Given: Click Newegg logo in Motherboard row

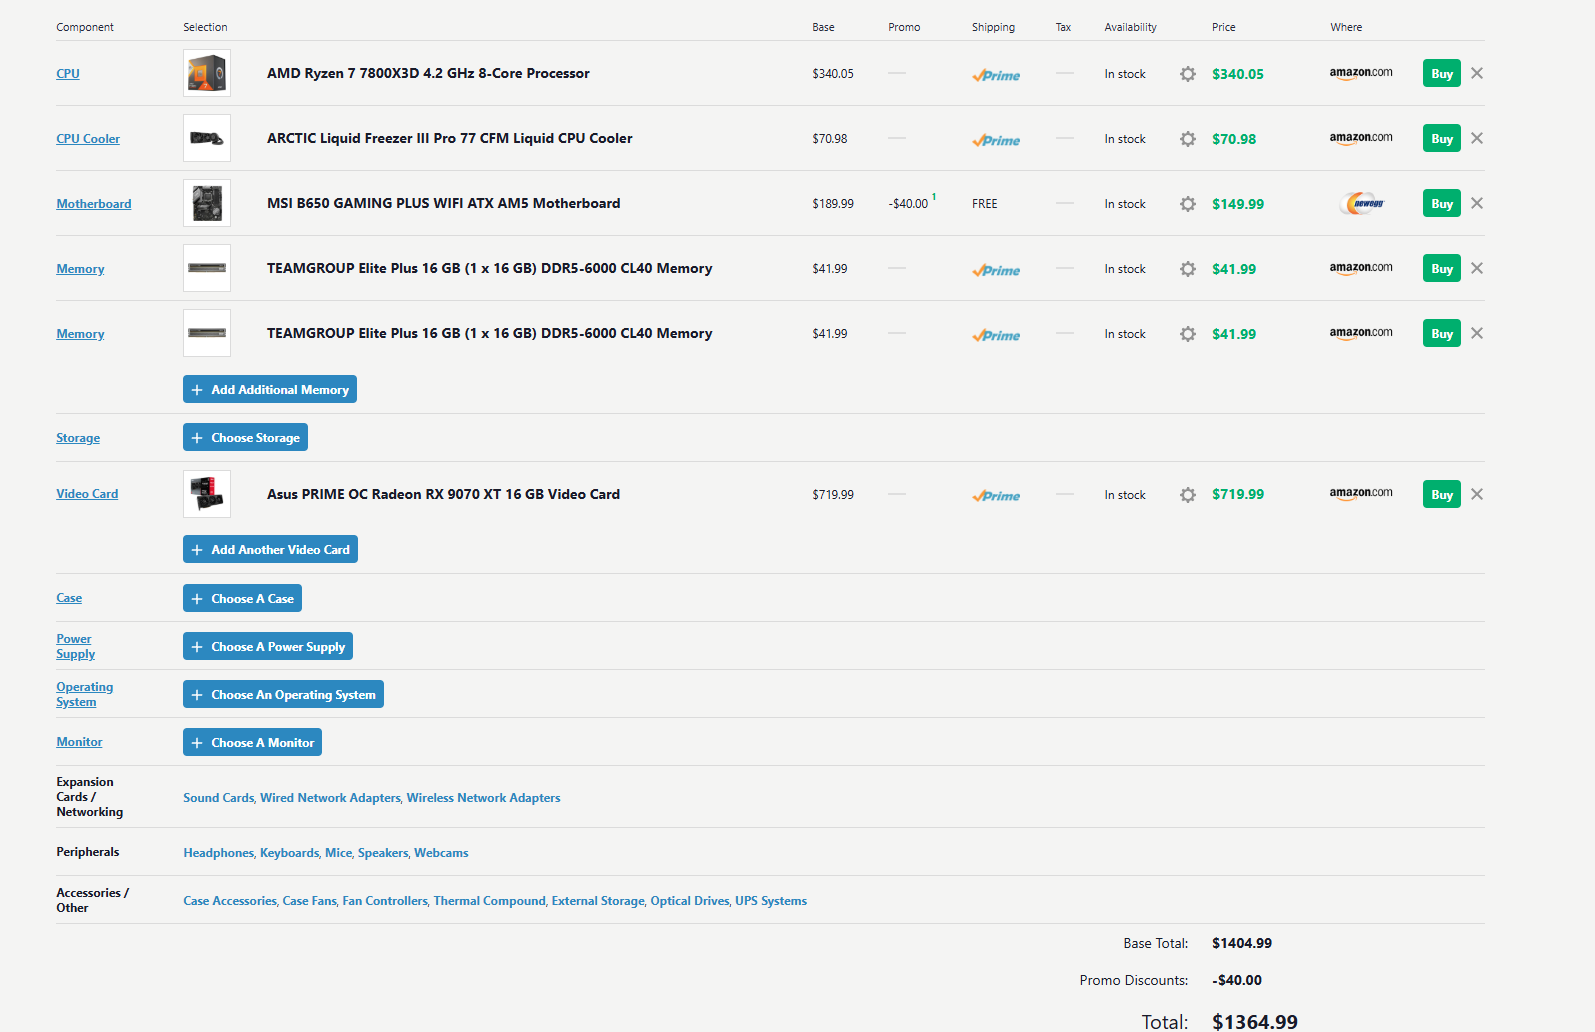Looking at the screenshot, I should pos(1363,203).
